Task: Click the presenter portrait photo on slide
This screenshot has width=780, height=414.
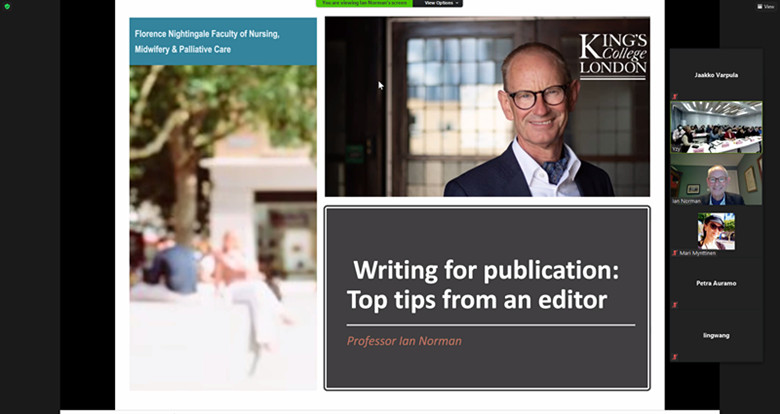Action: point(488,106)
